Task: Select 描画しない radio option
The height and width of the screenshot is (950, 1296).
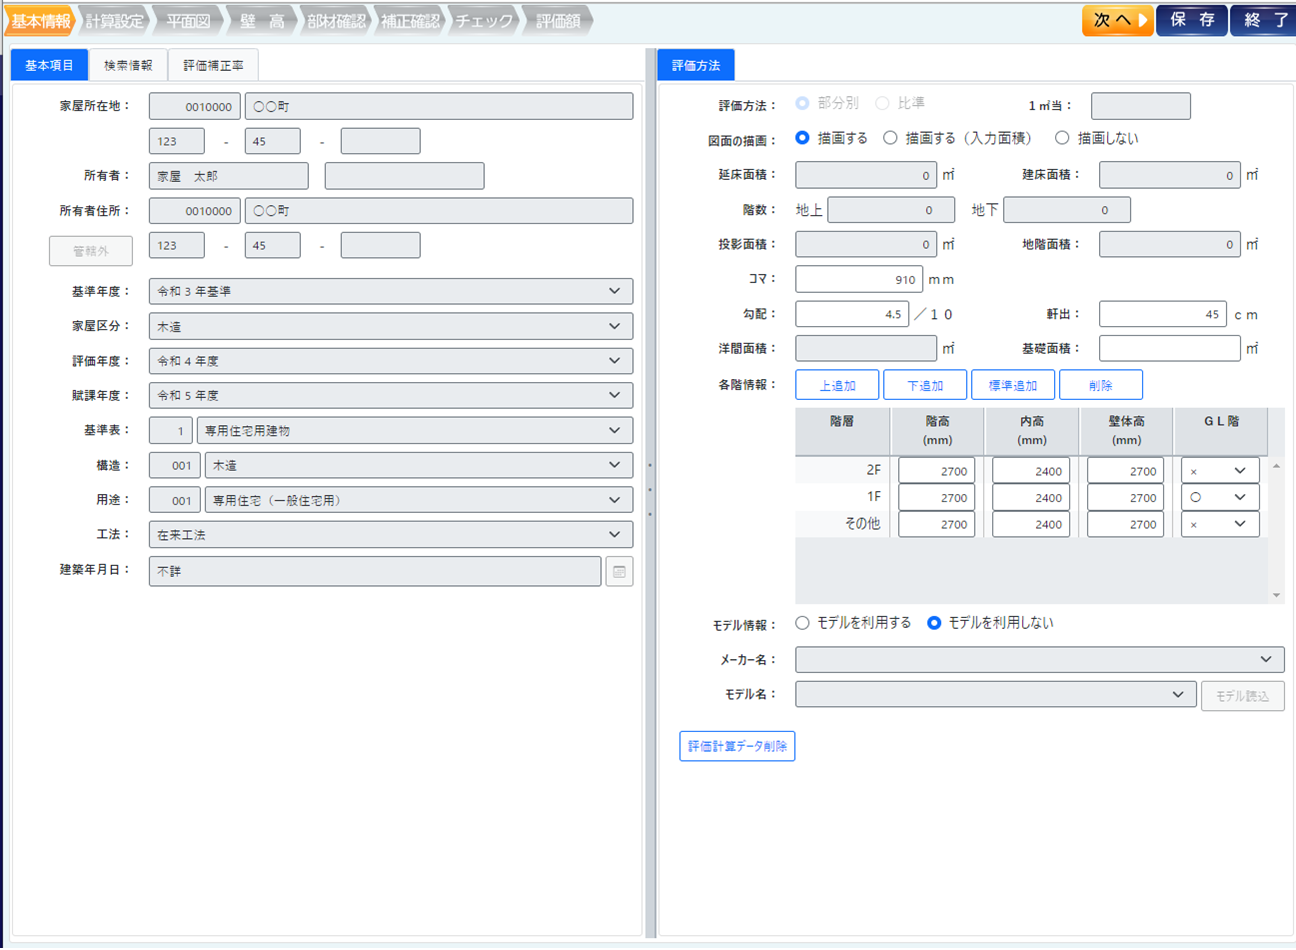Action: [x=1062, y=138]
